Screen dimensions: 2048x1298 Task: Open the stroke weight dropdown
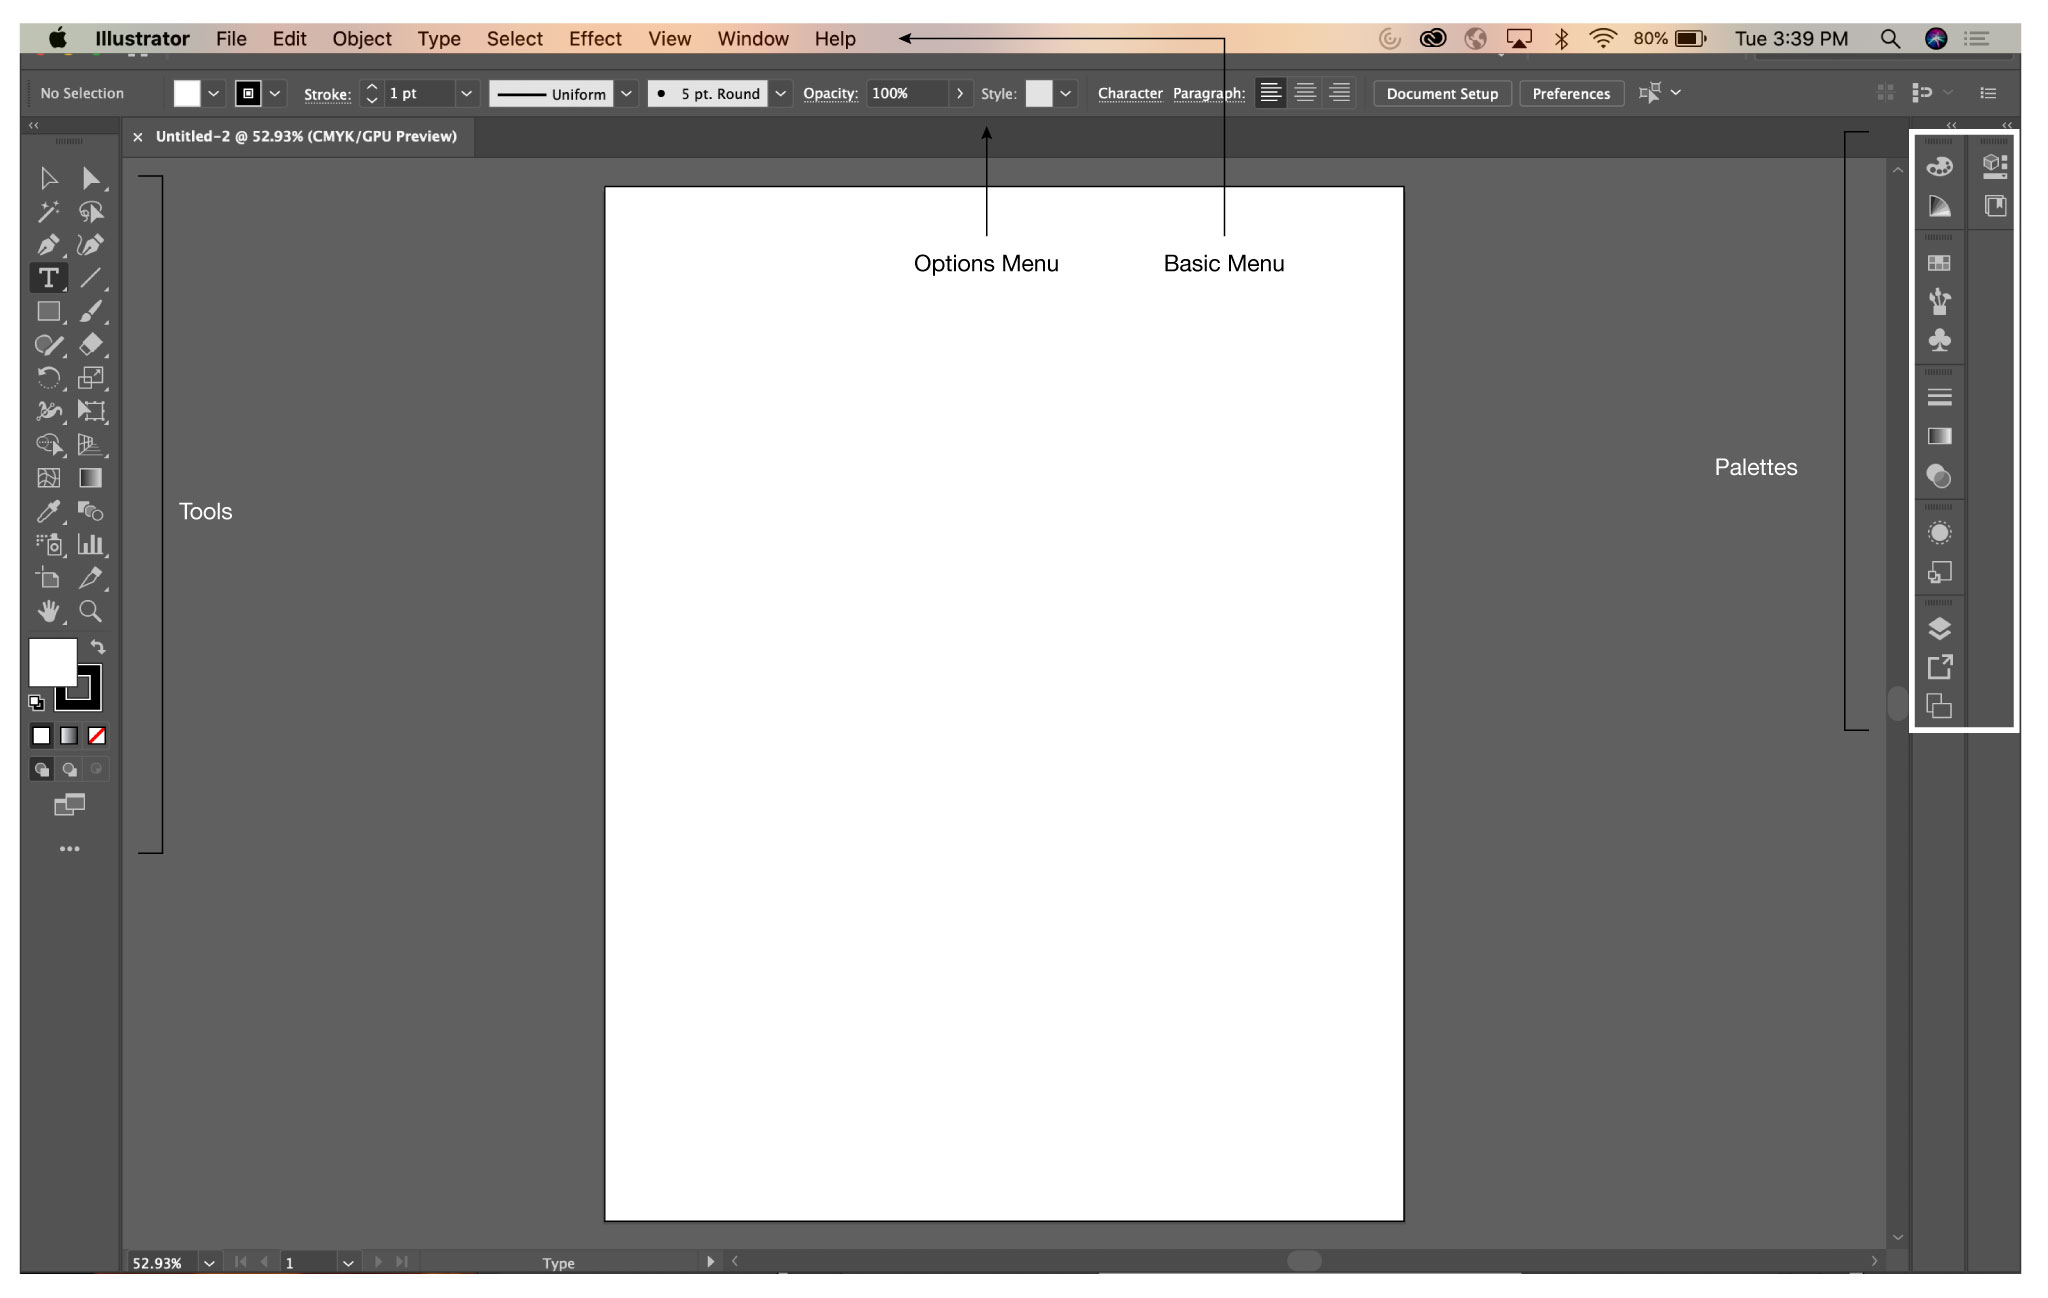(466, 93)
